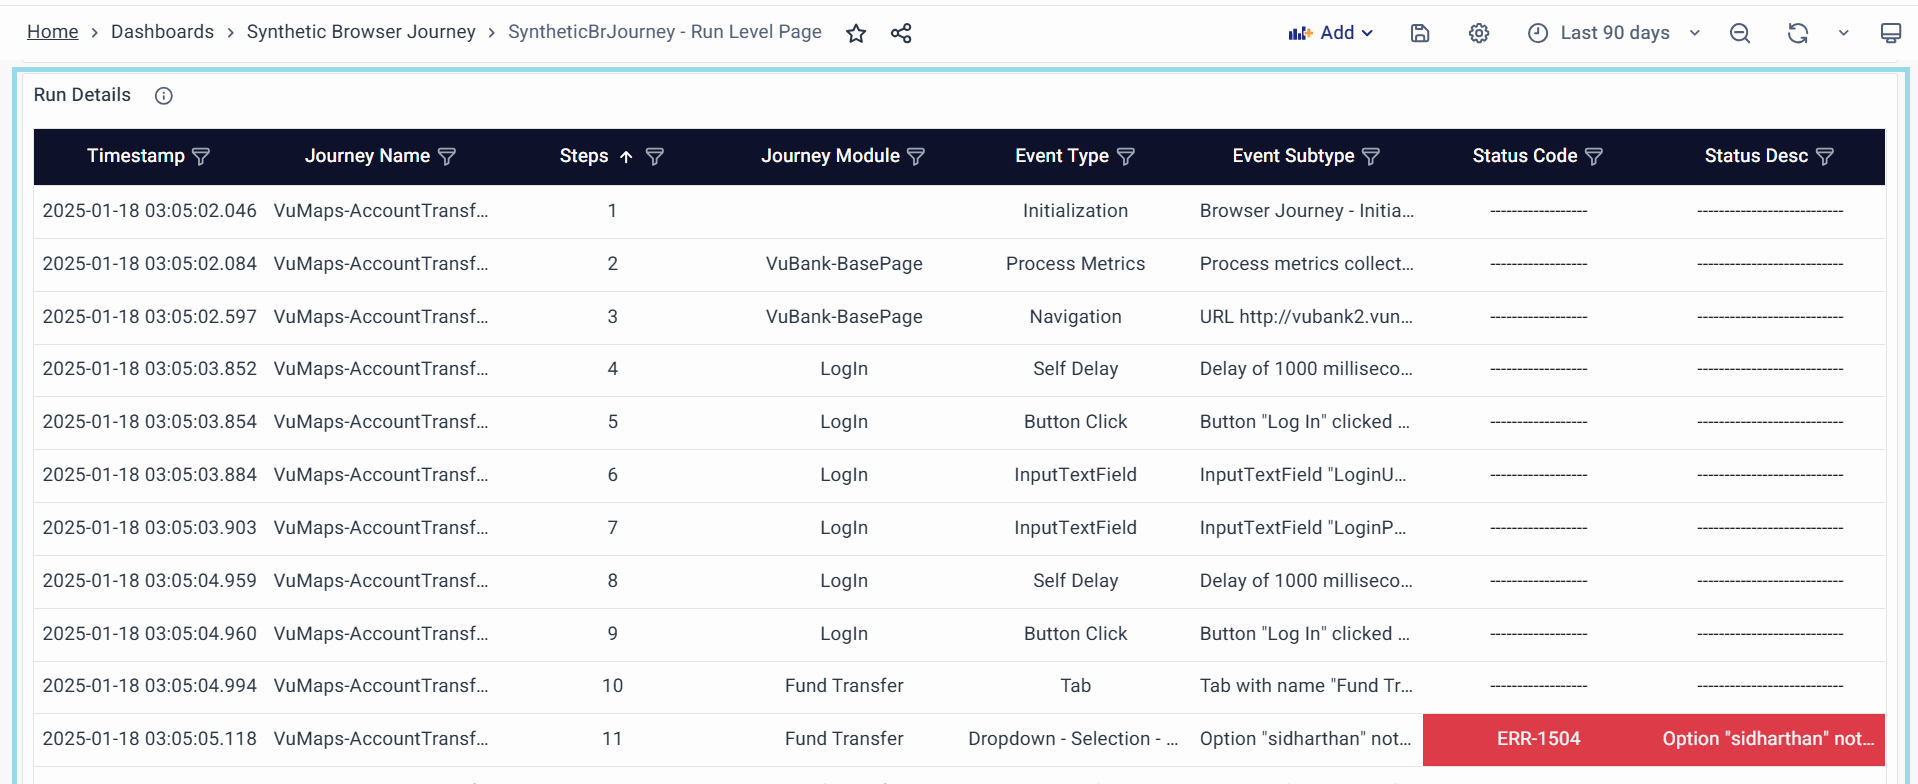Click the share dashboard icon
The image size is (1918, 784).
click(x=901, y=33)
